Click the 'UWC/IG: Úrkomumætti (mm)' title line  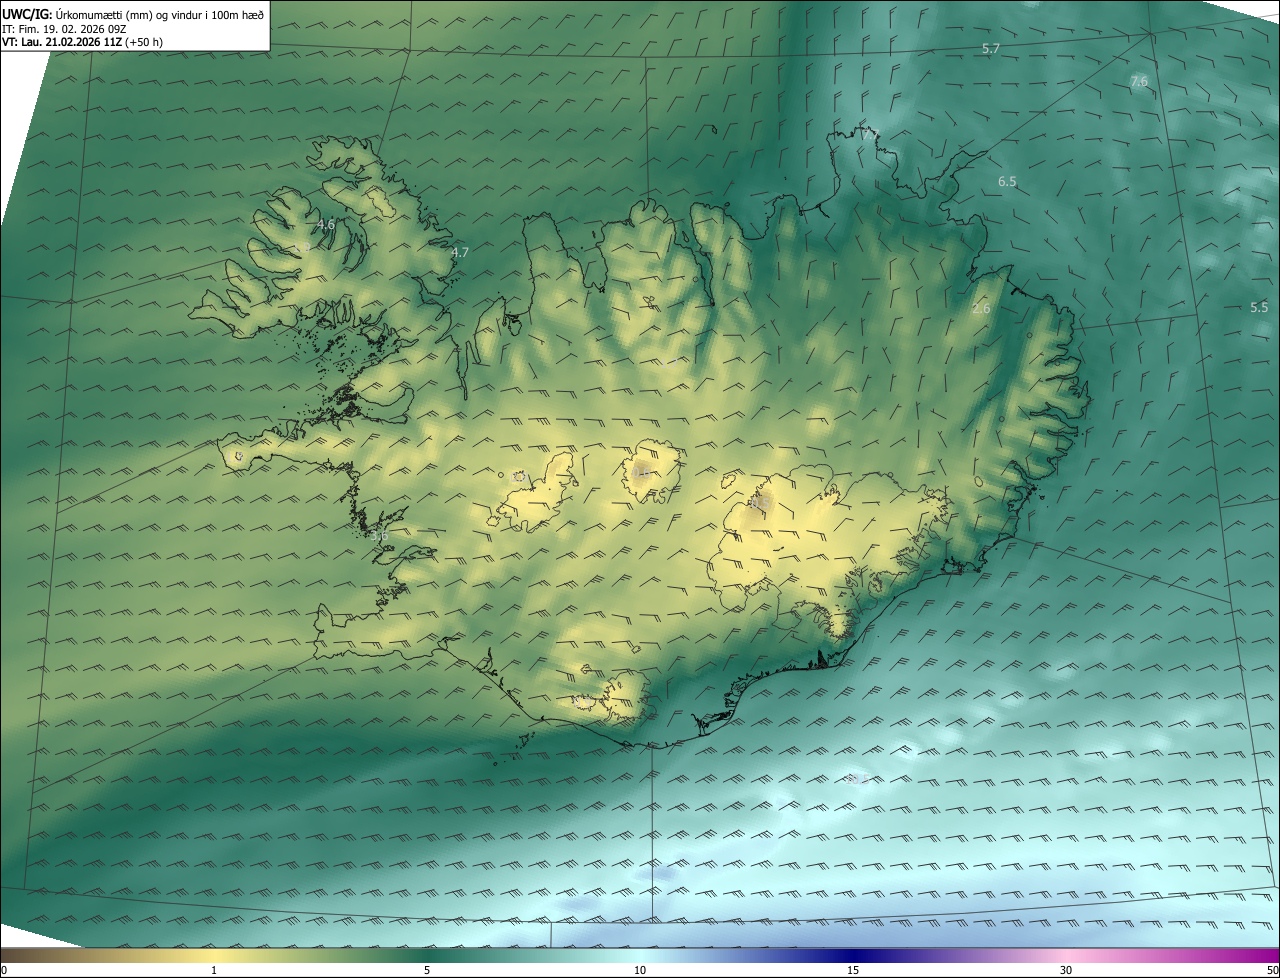[133, 16]
